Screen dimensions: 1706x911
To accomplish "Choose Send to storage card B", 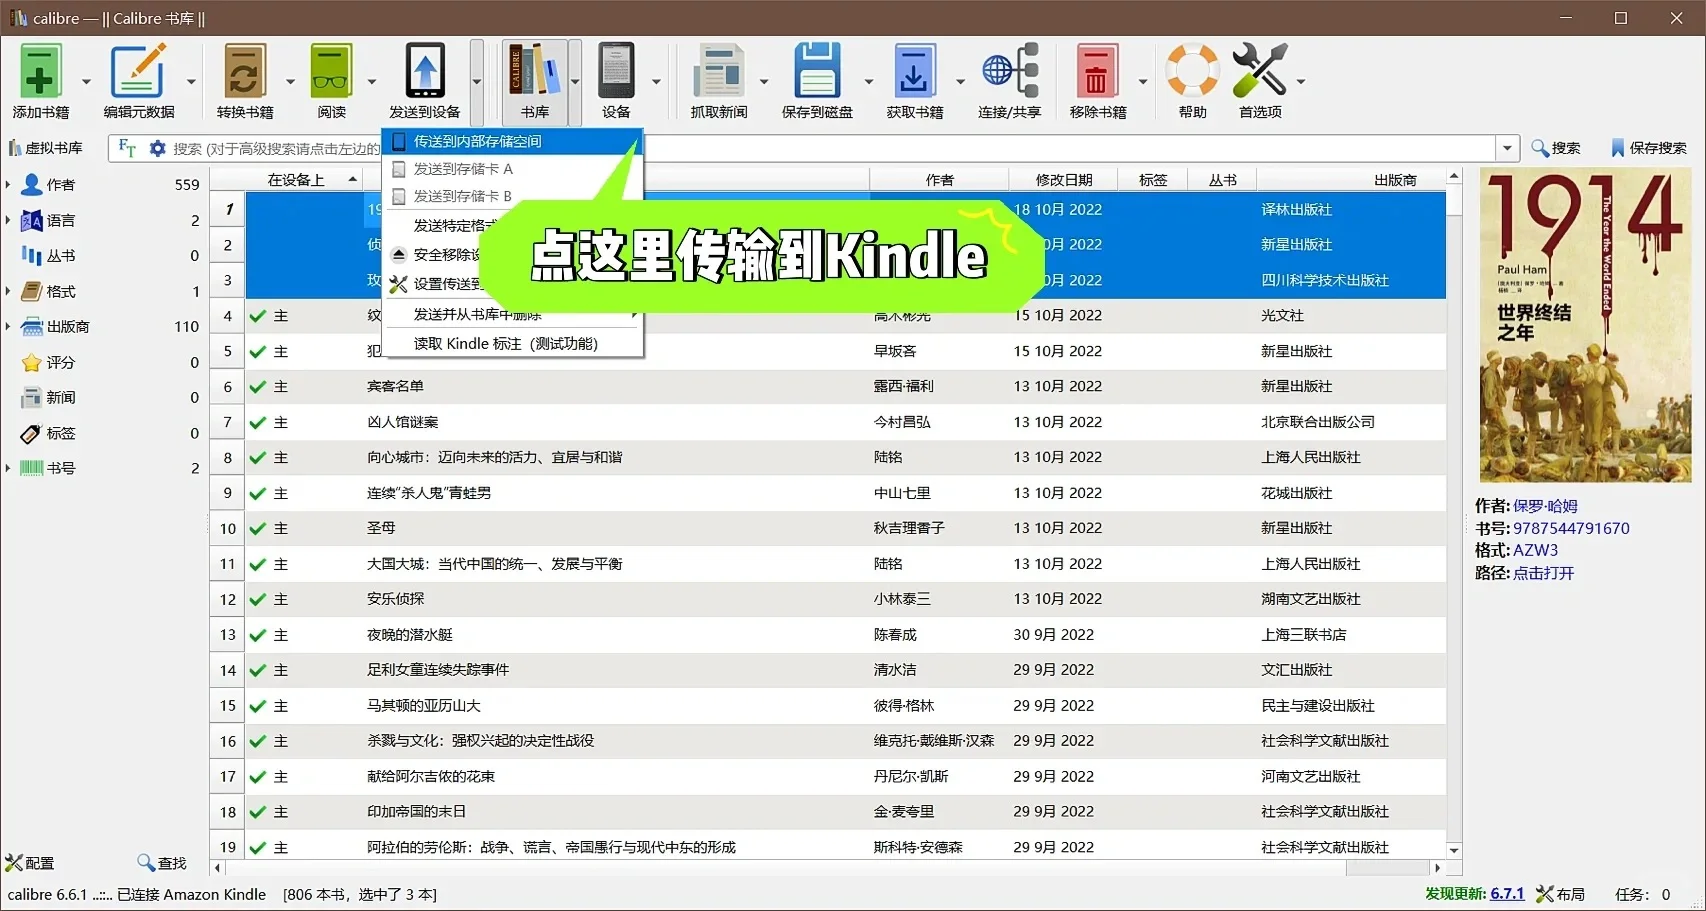I will (512, 196).
